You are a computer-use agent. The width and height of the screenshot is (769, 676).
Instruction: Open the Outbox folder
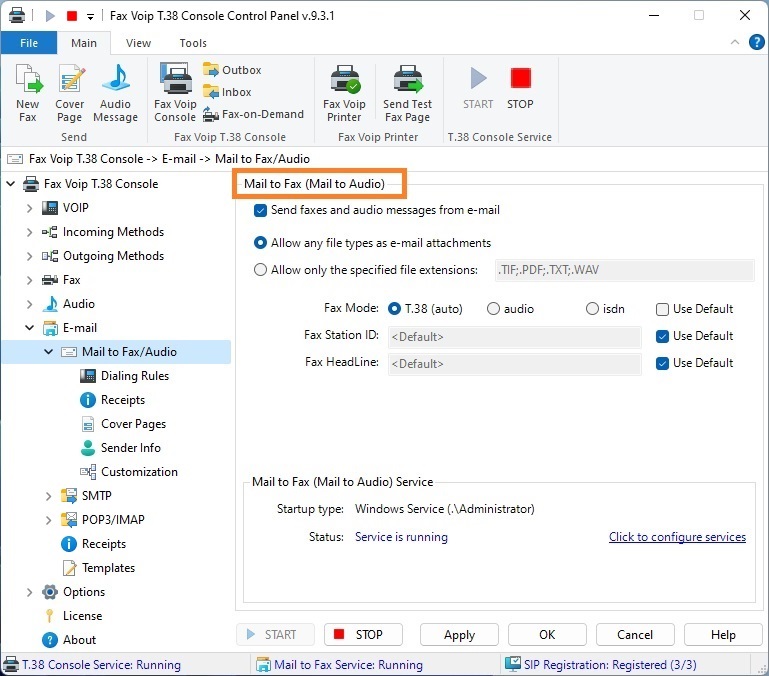click(x=232, y=70)
